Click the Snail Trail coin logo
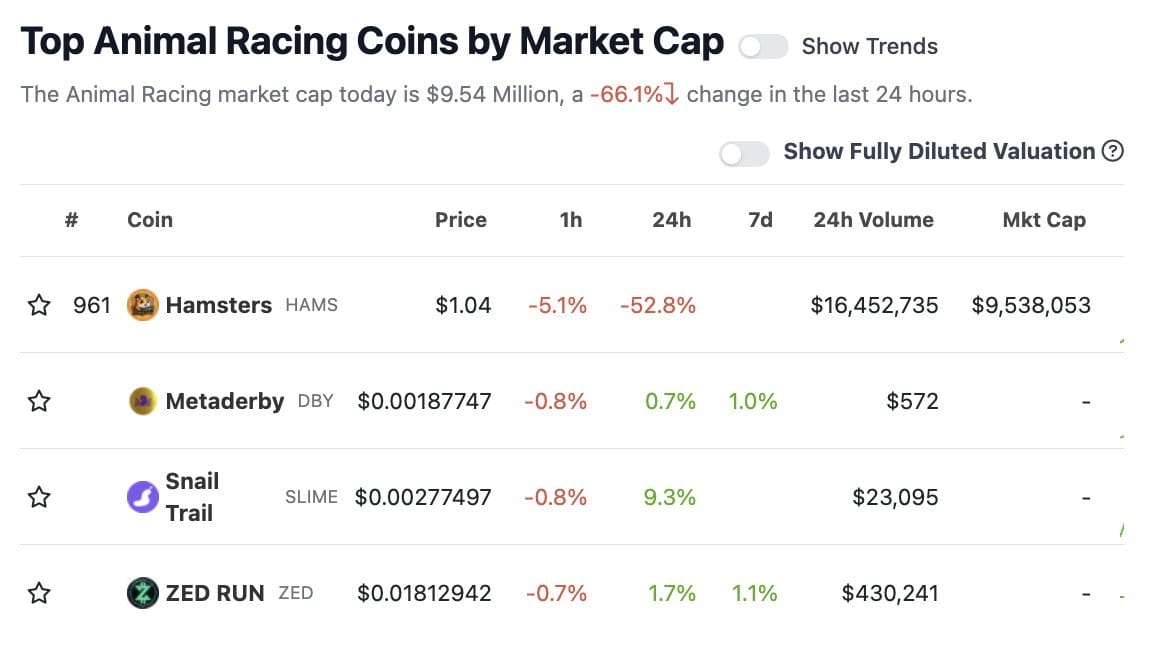The width and height of the screenshot is (1154, 668). point(143,497)
